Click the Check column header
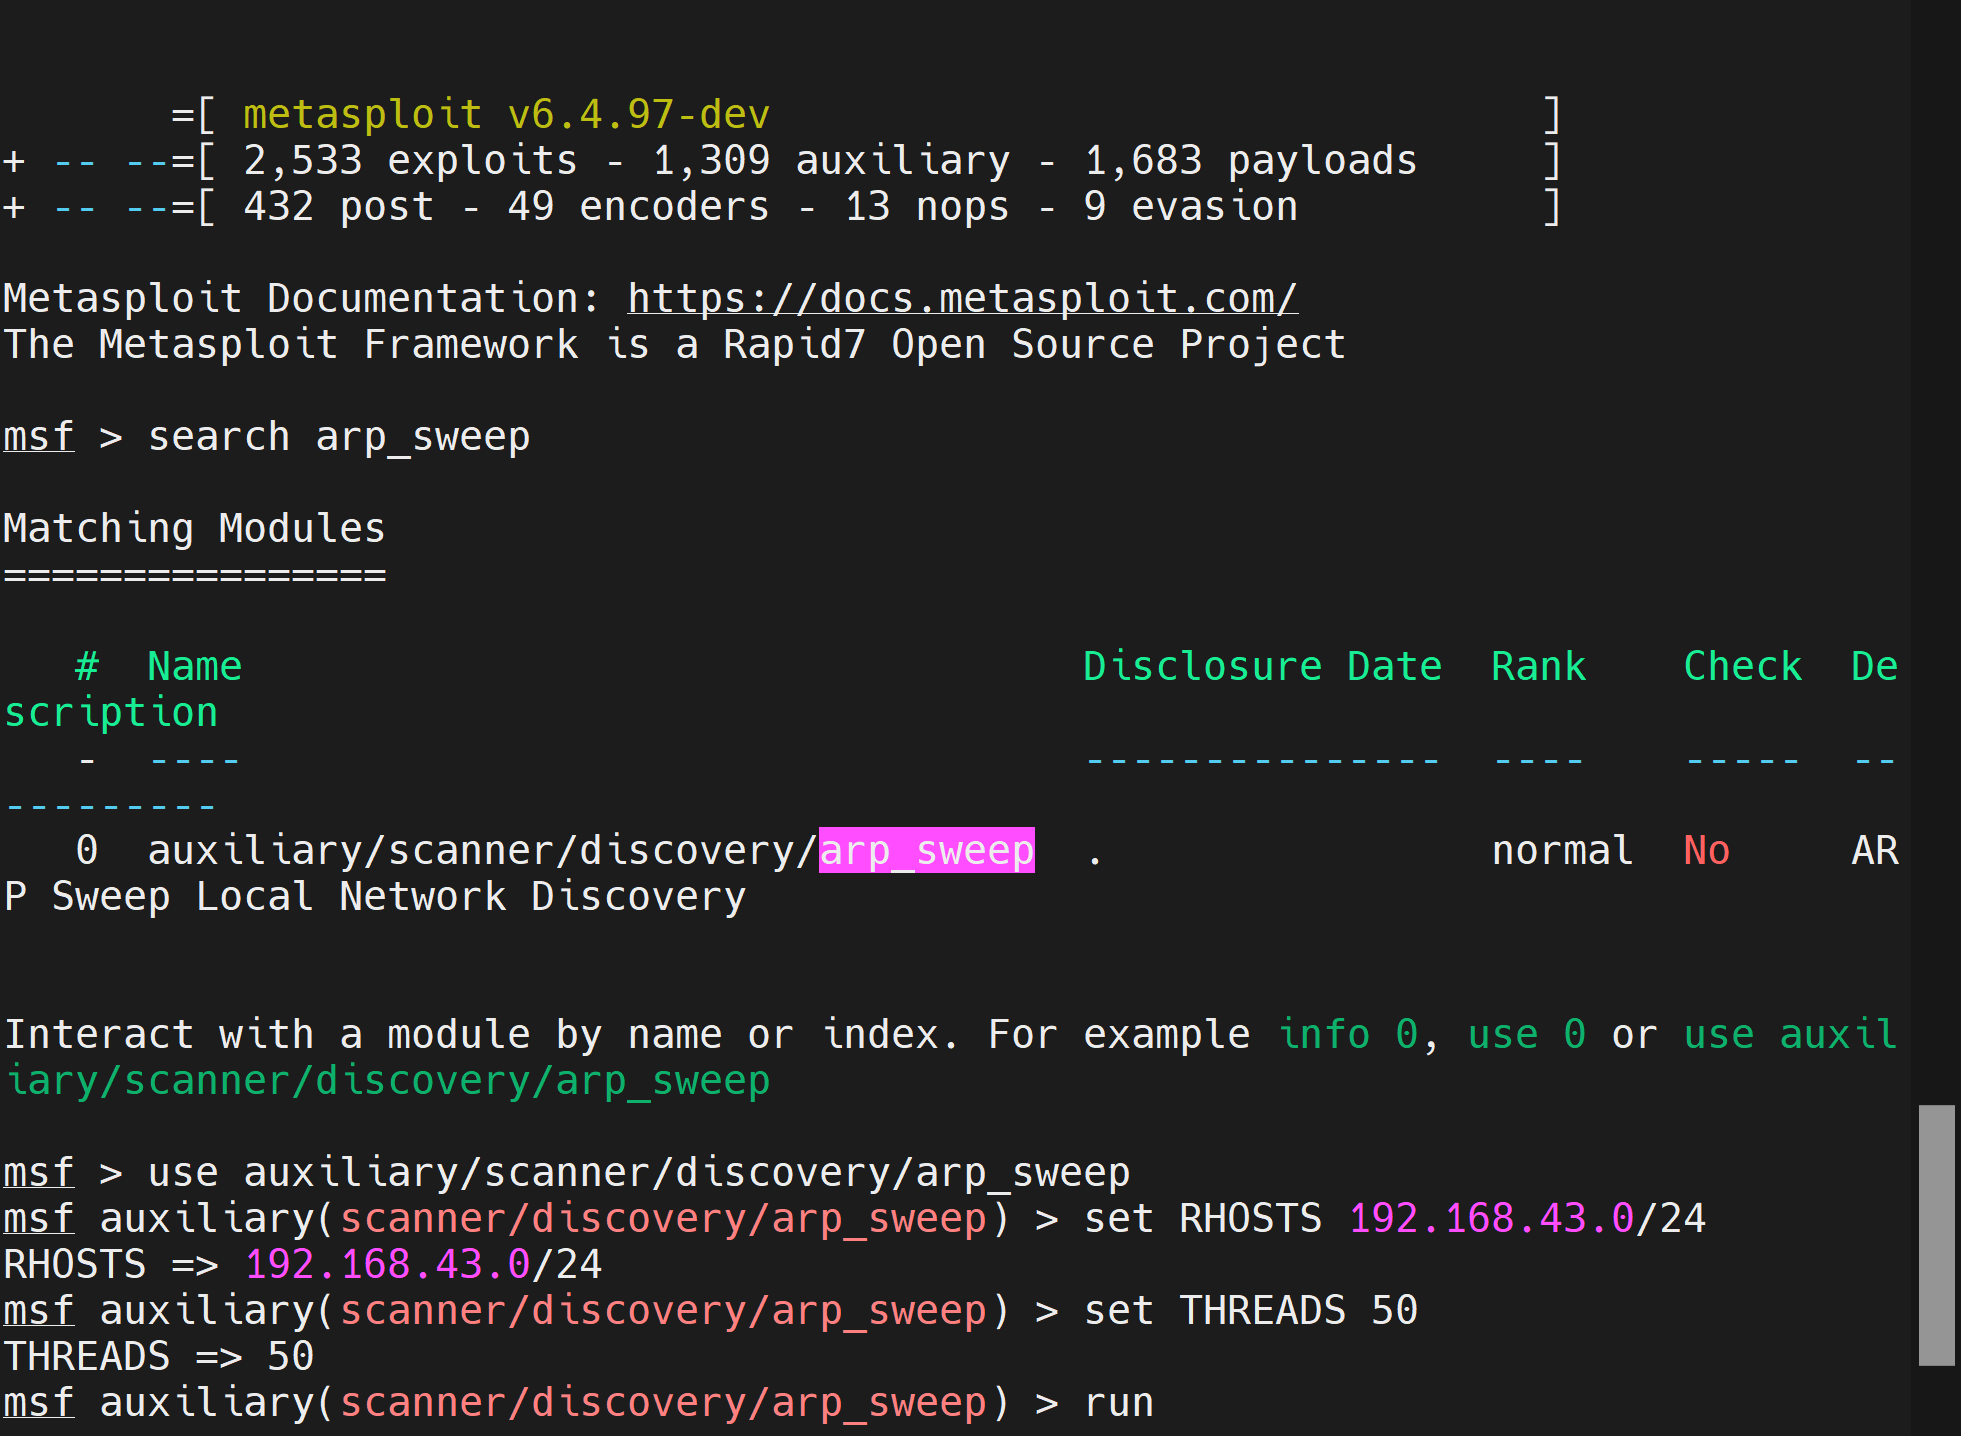 (1742, 666)
